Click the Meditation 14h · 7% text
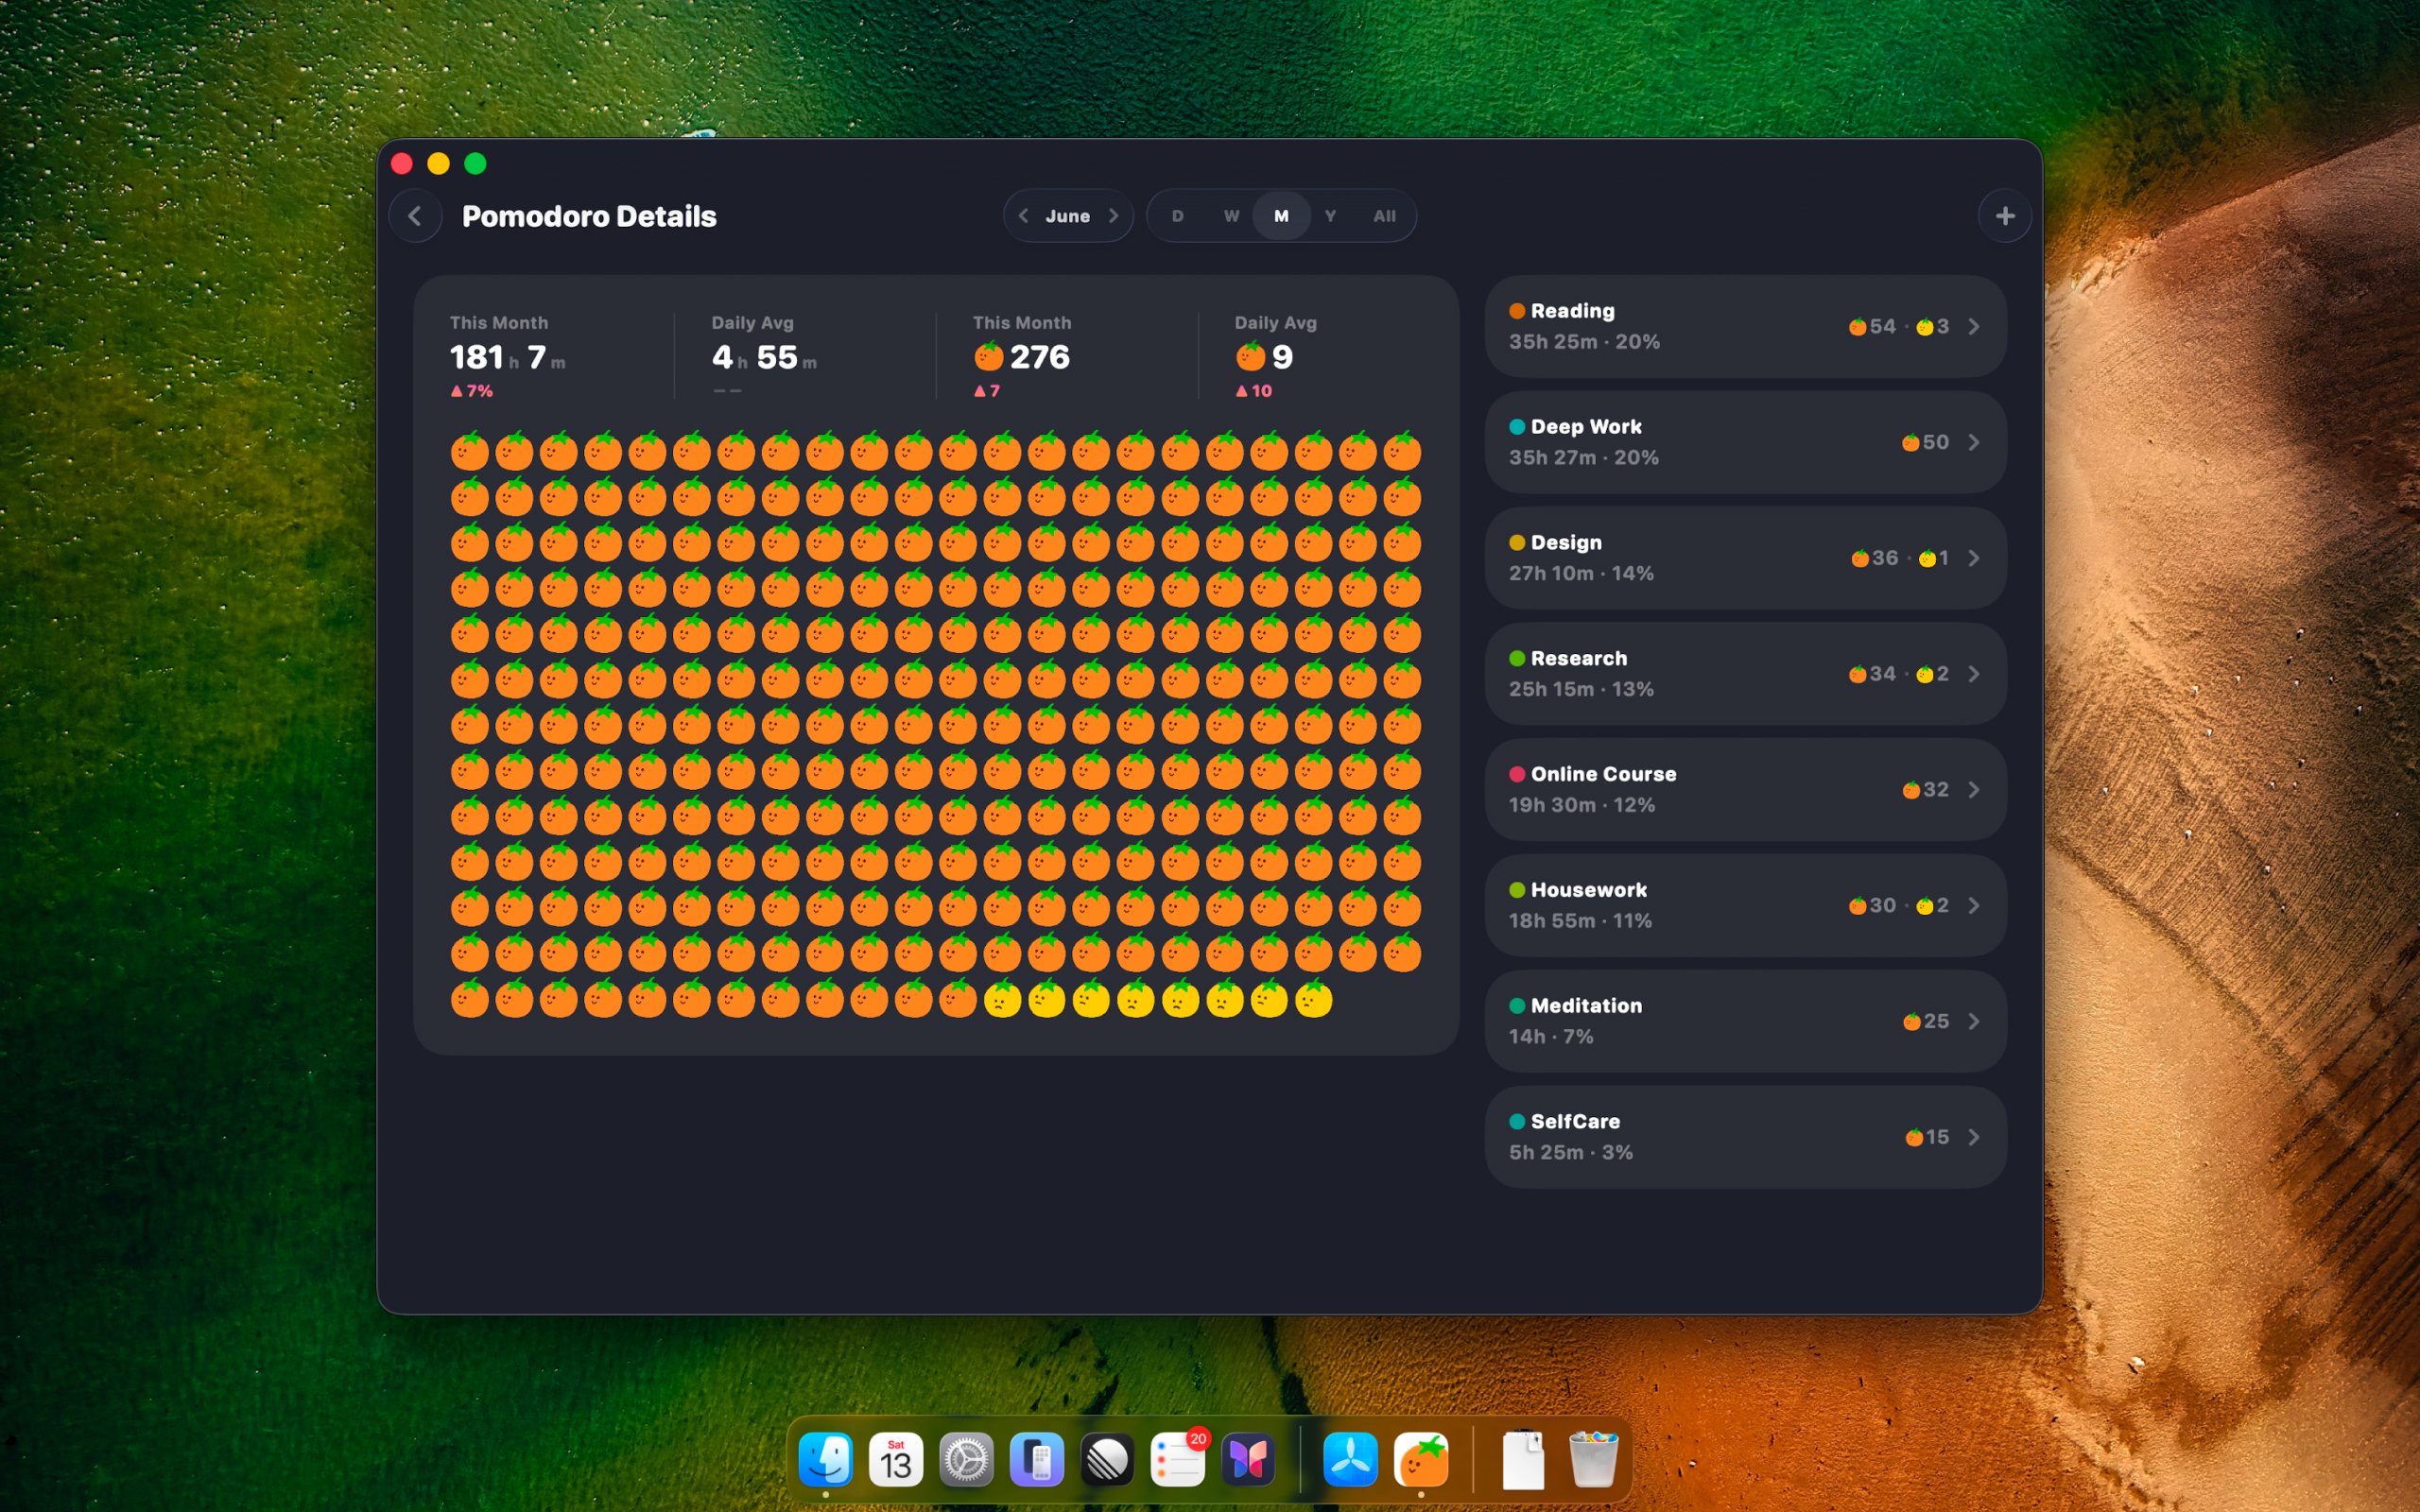The width and height of the screenshot is (2420, 1512). pos(1551,1037)
